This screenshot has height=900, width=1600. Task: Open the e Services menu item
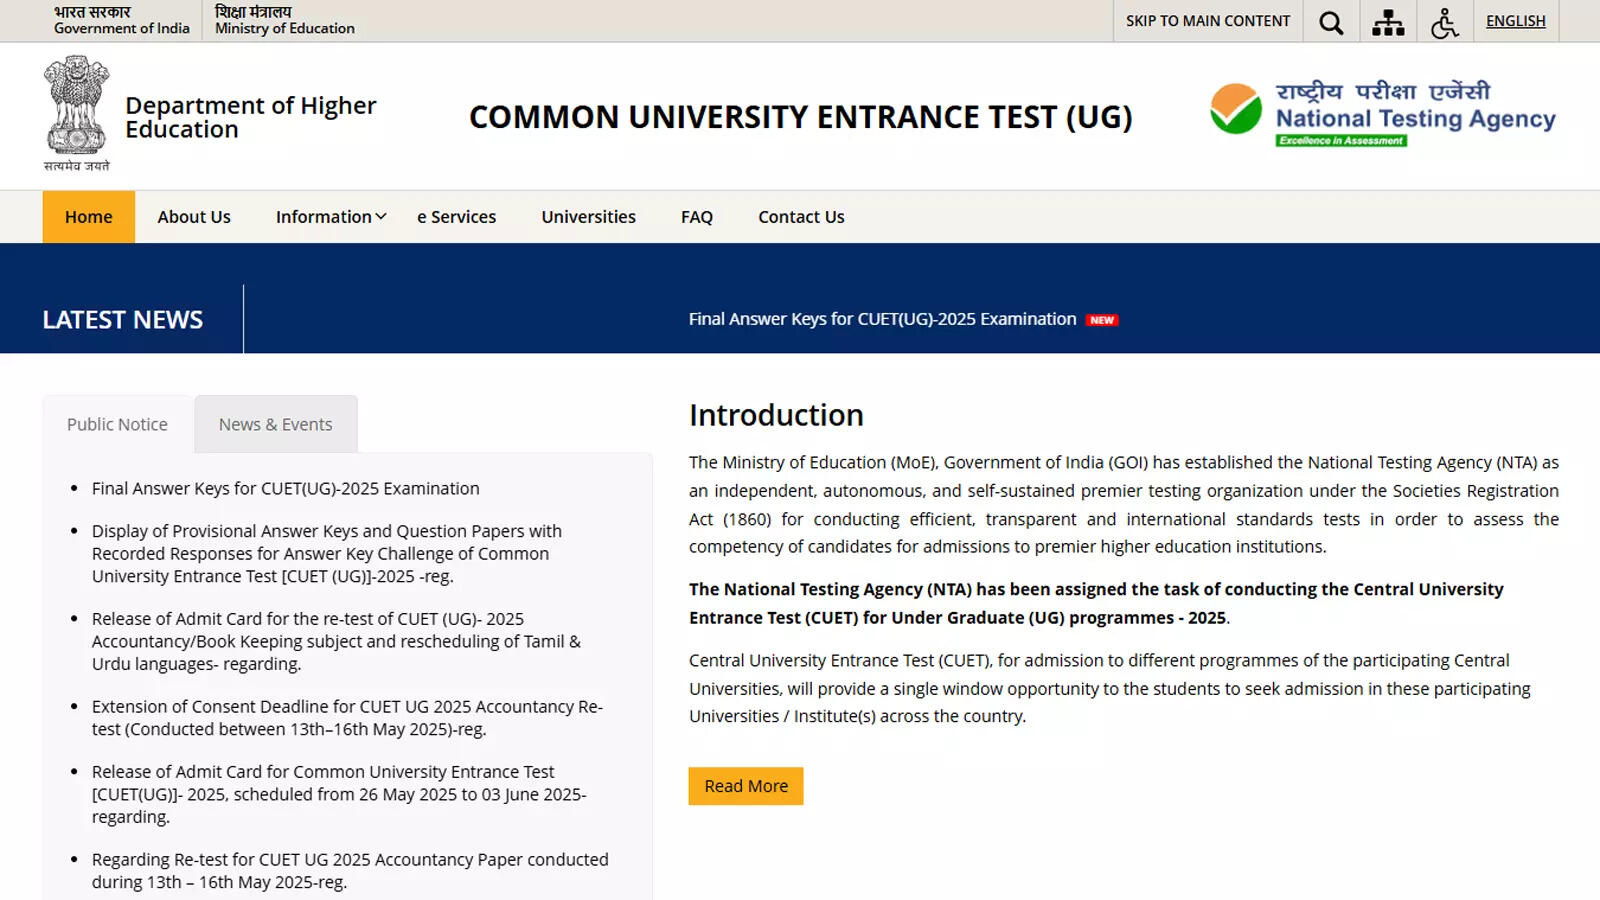pyautogui.click(x=456, y=217)
